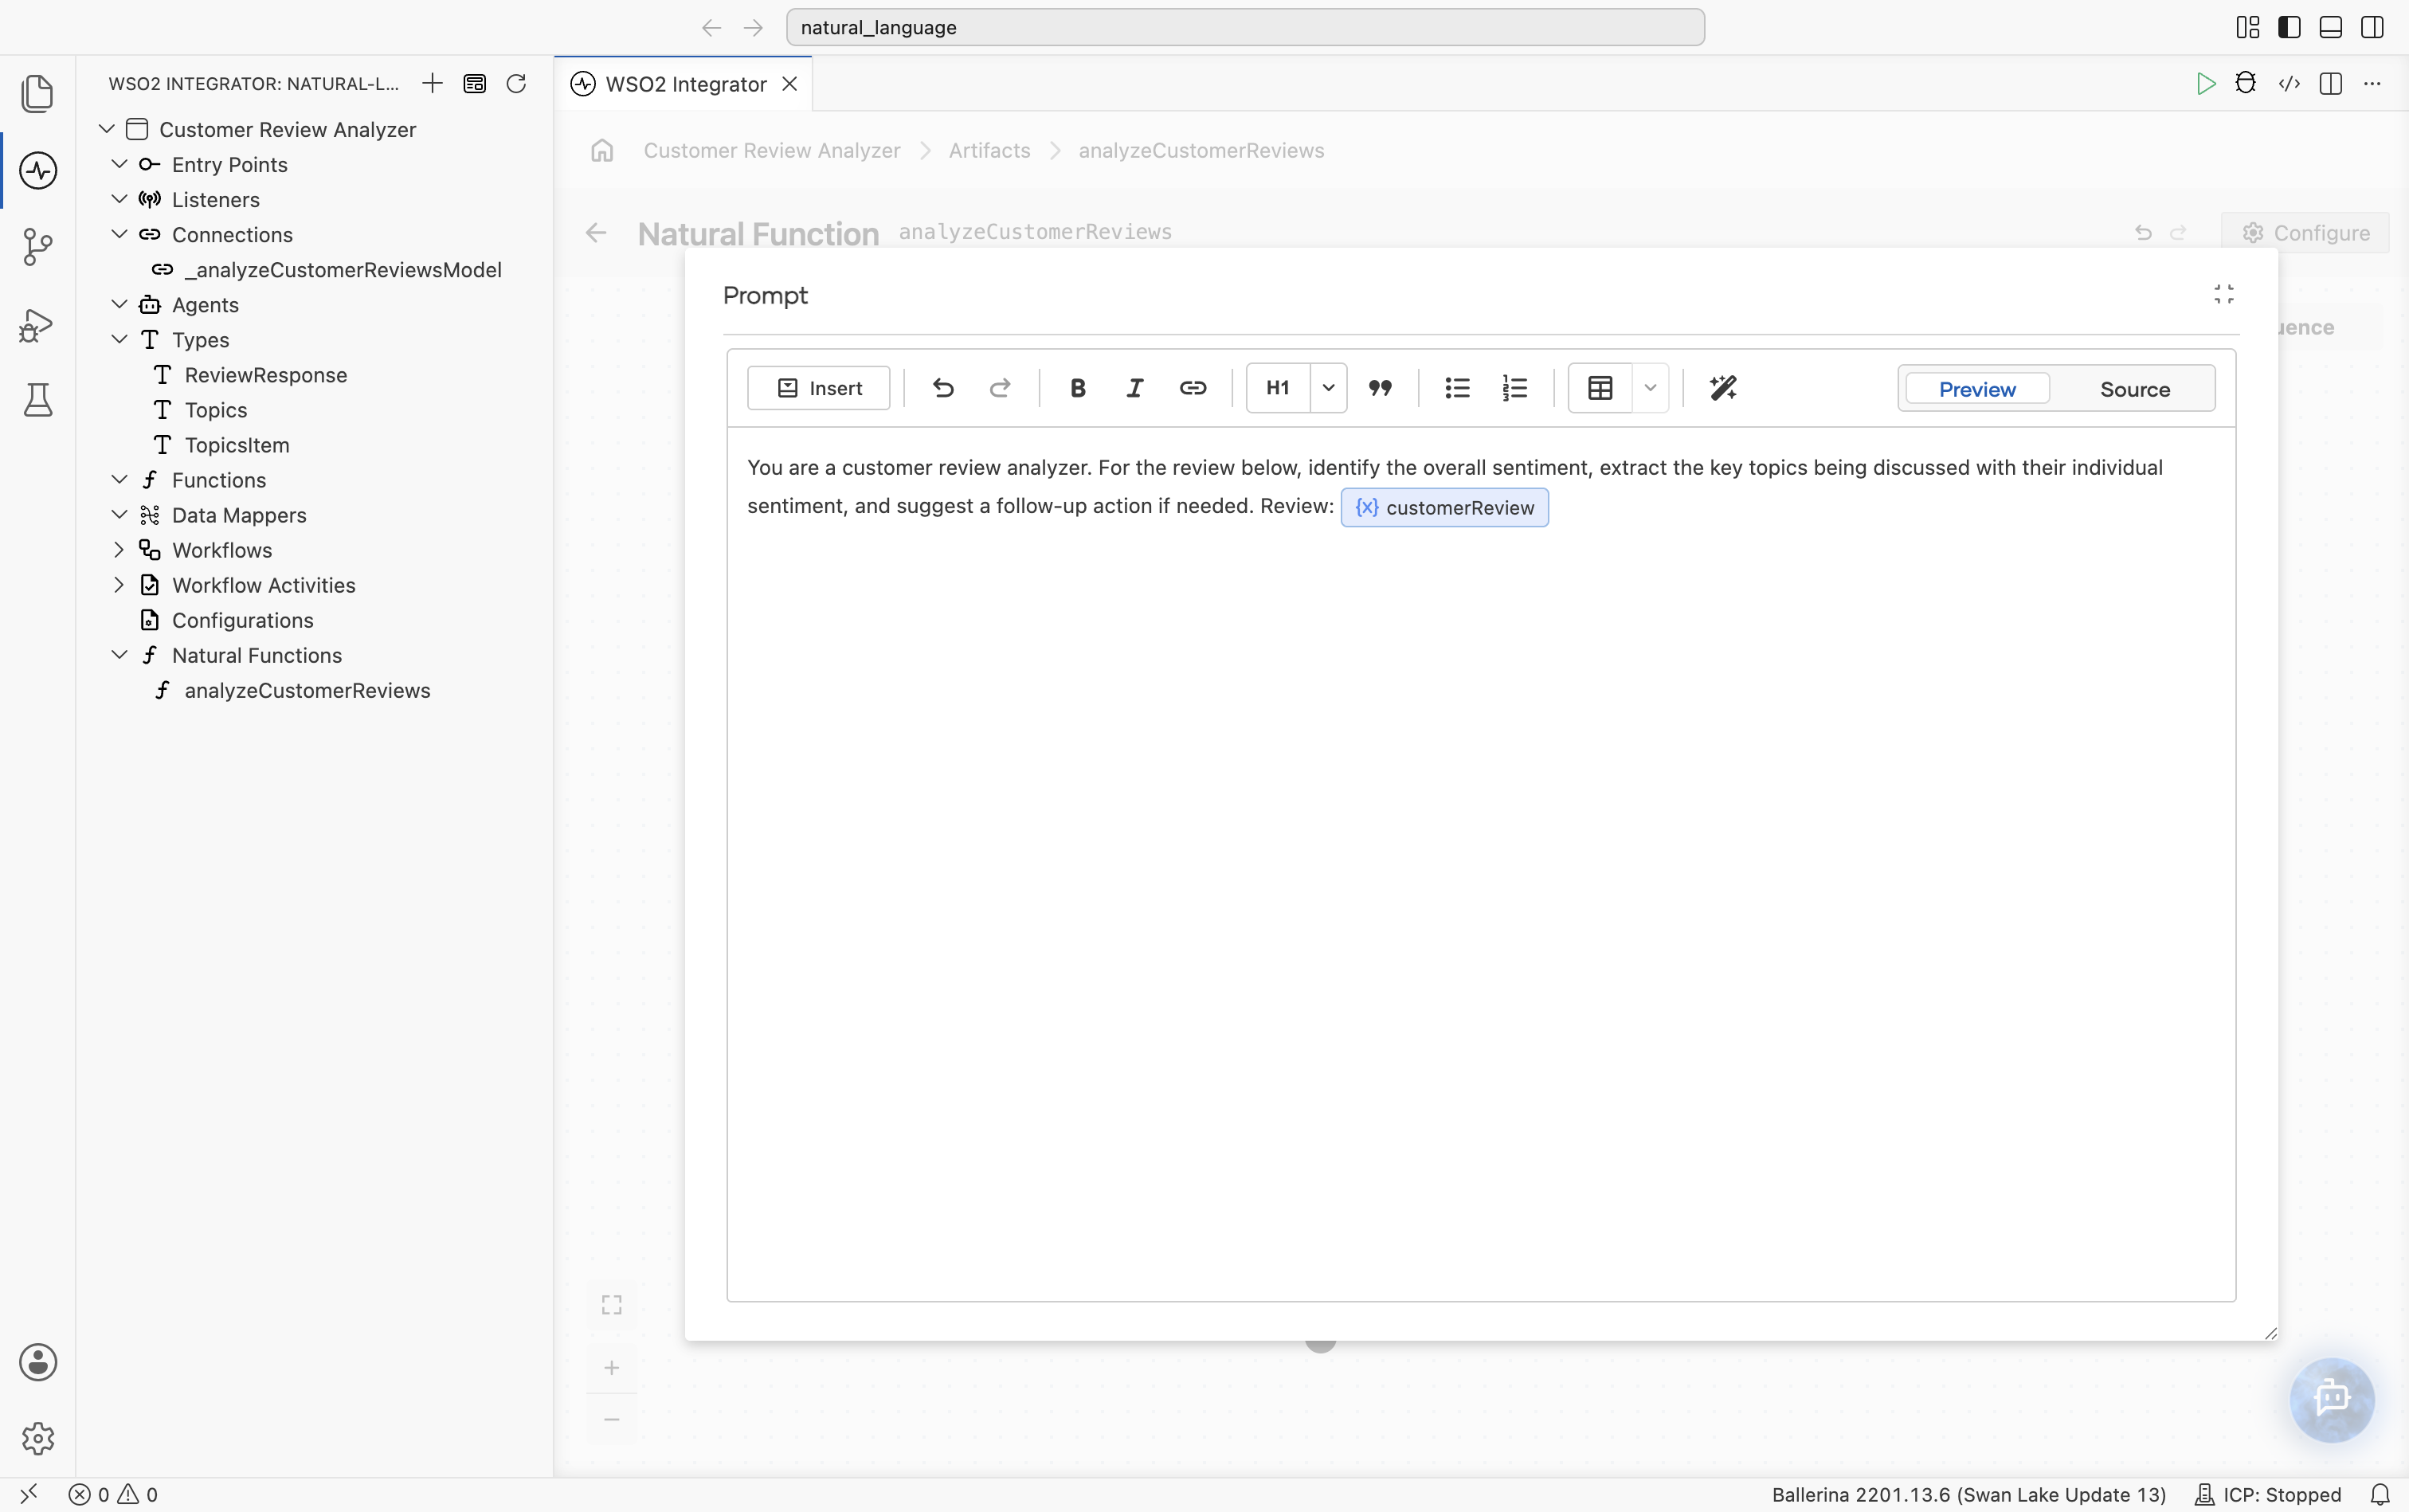Open _analyzeCustomerReviewsModel connection

342,270
